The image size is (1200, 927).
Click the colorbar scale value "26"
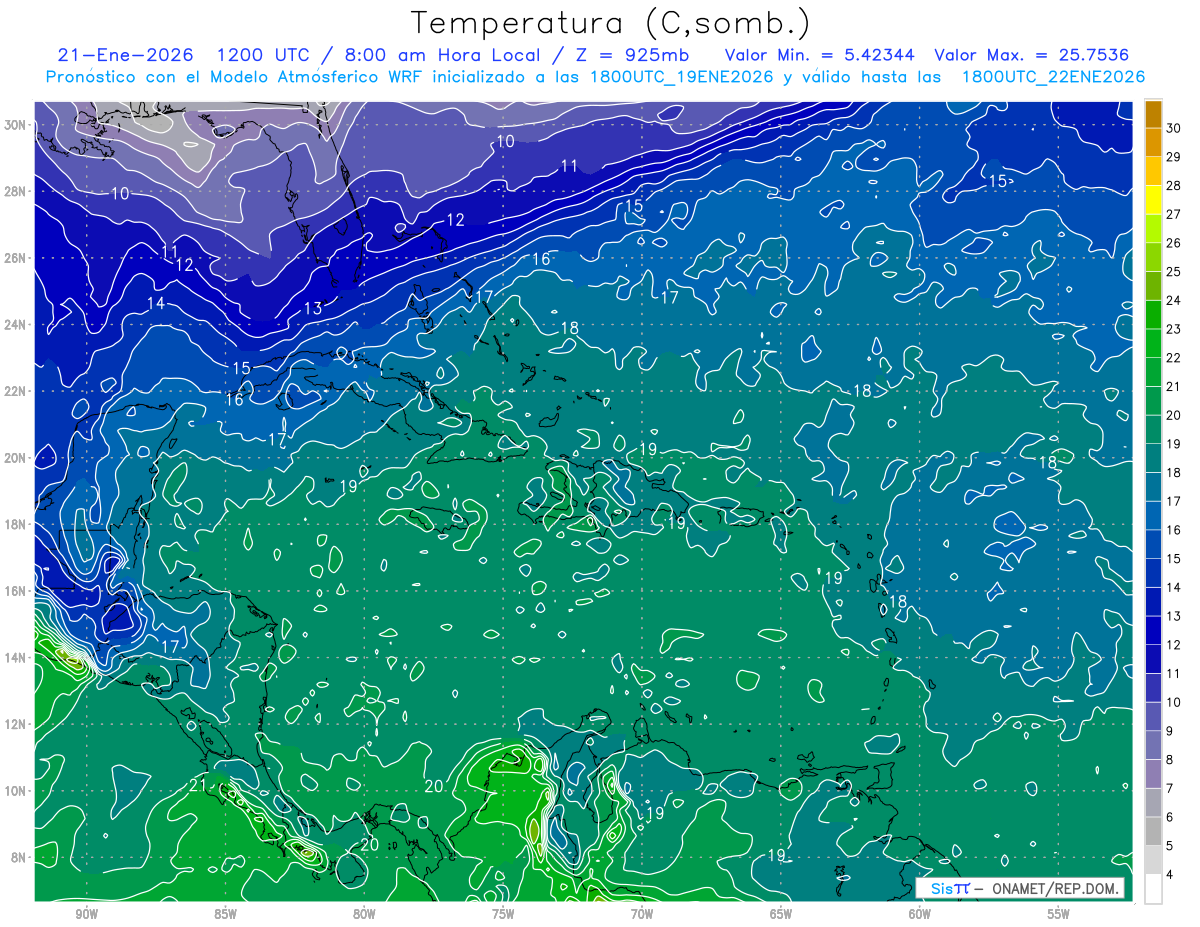(x=1174, y=242)
